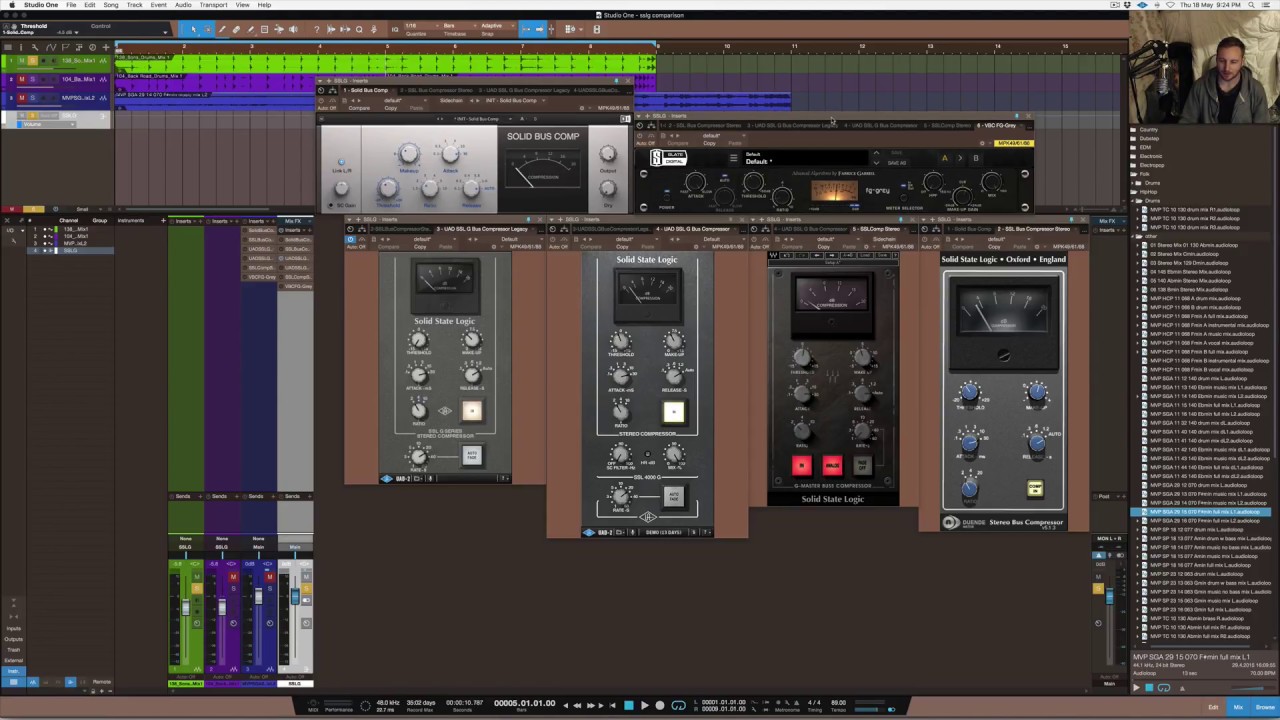Click the transport record button
Viewport: 1280px width, 720px height.
click(x=660, y=706)
